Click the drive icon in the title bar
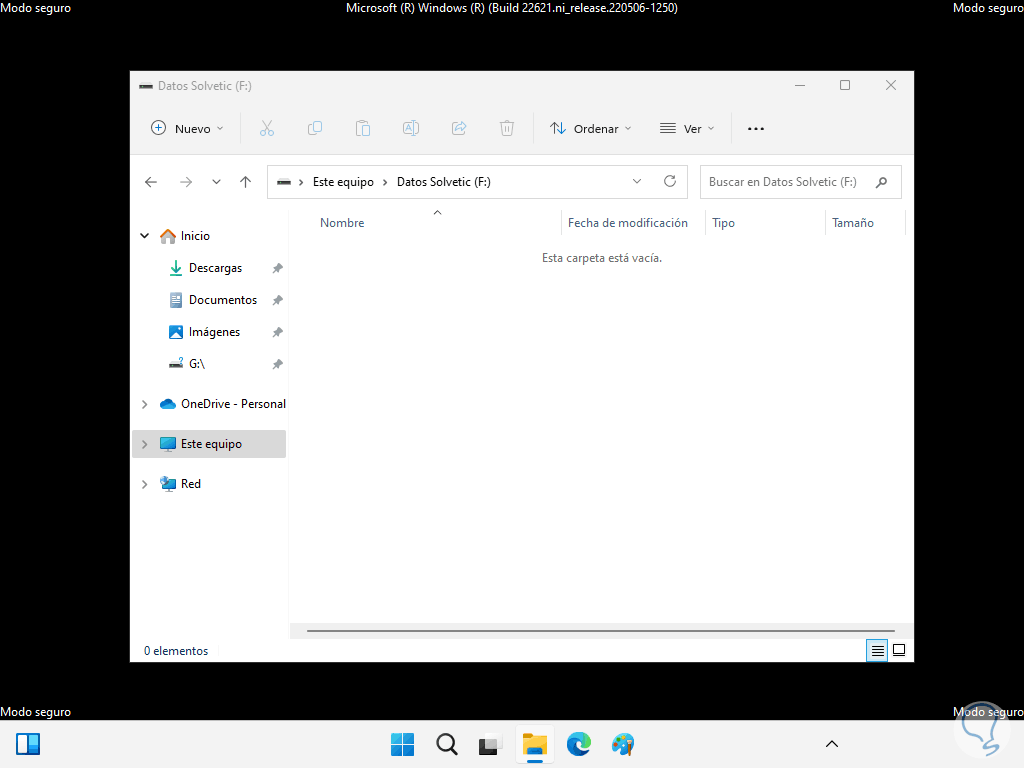 pos(146,86)
